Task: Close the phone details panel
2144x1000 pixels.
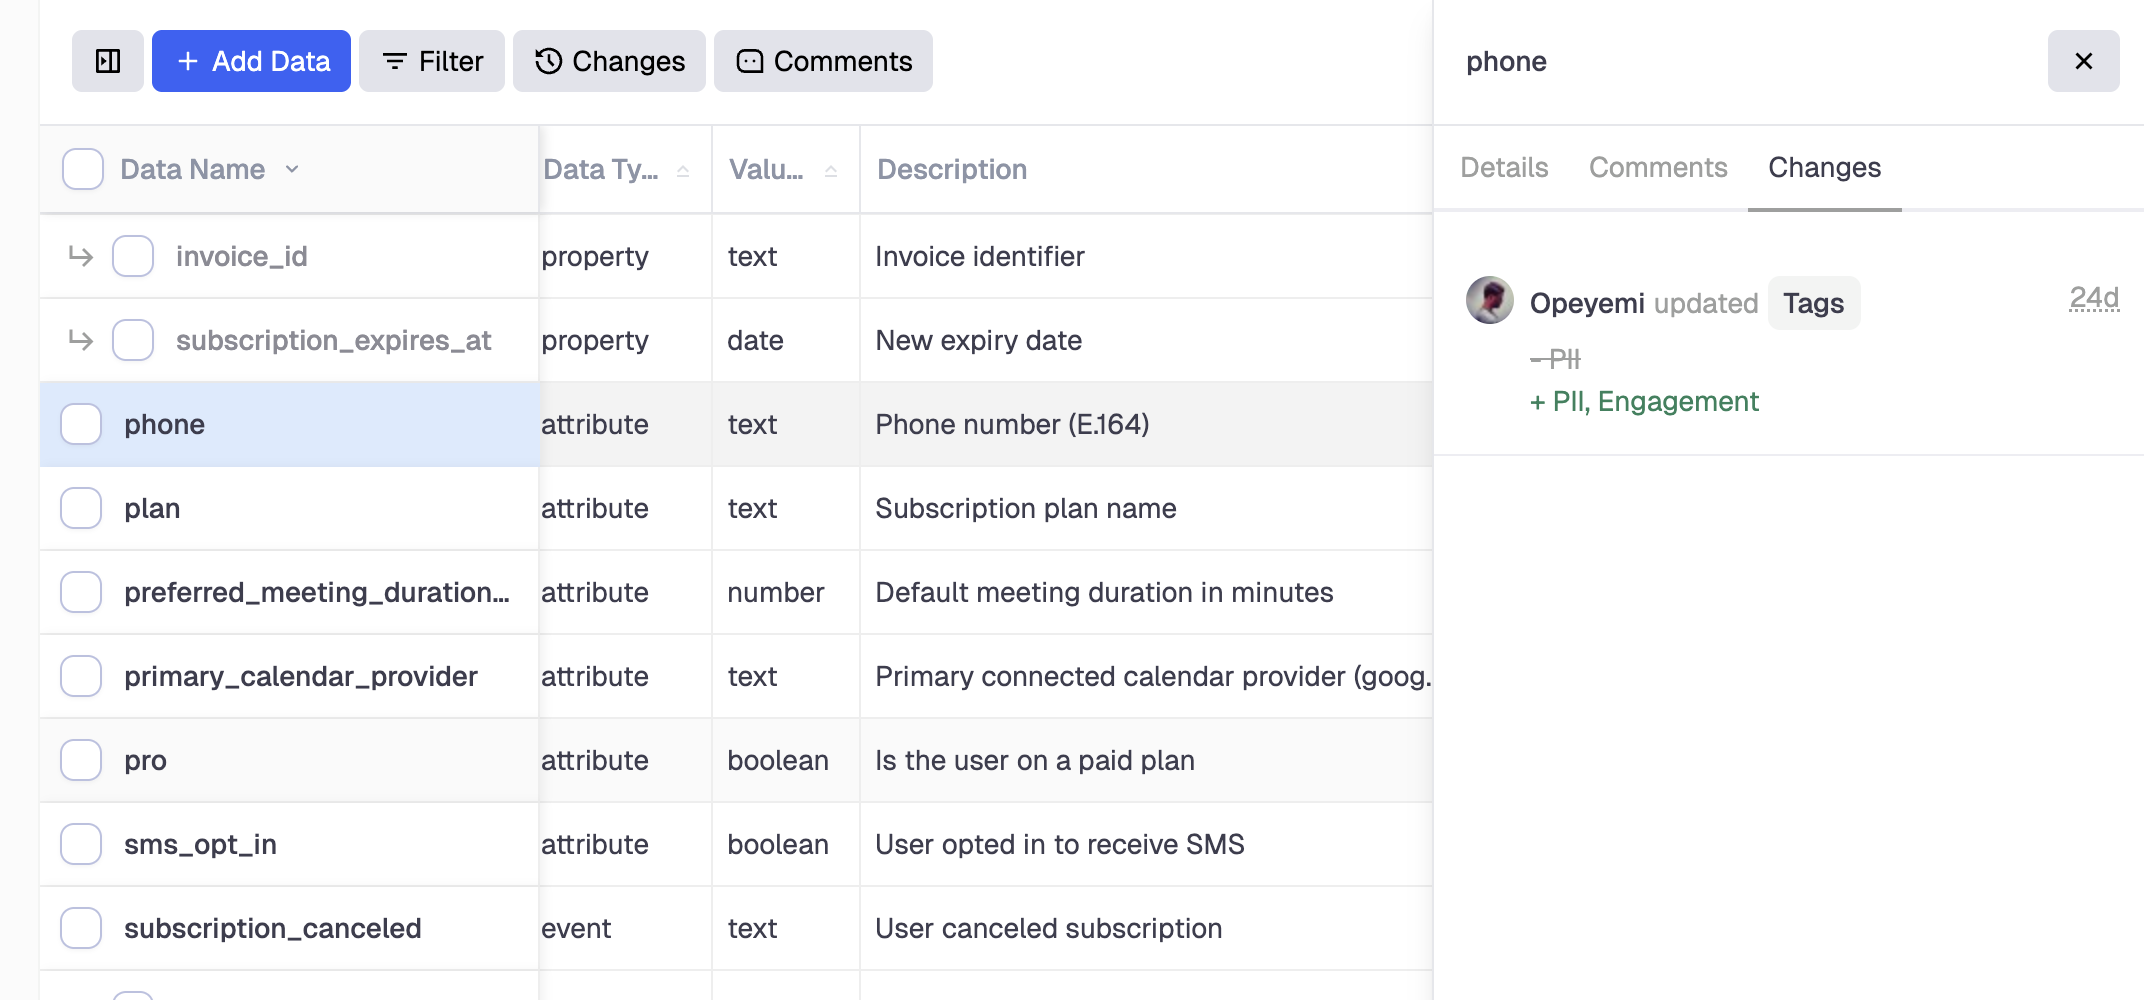Action: [2084, 61]
